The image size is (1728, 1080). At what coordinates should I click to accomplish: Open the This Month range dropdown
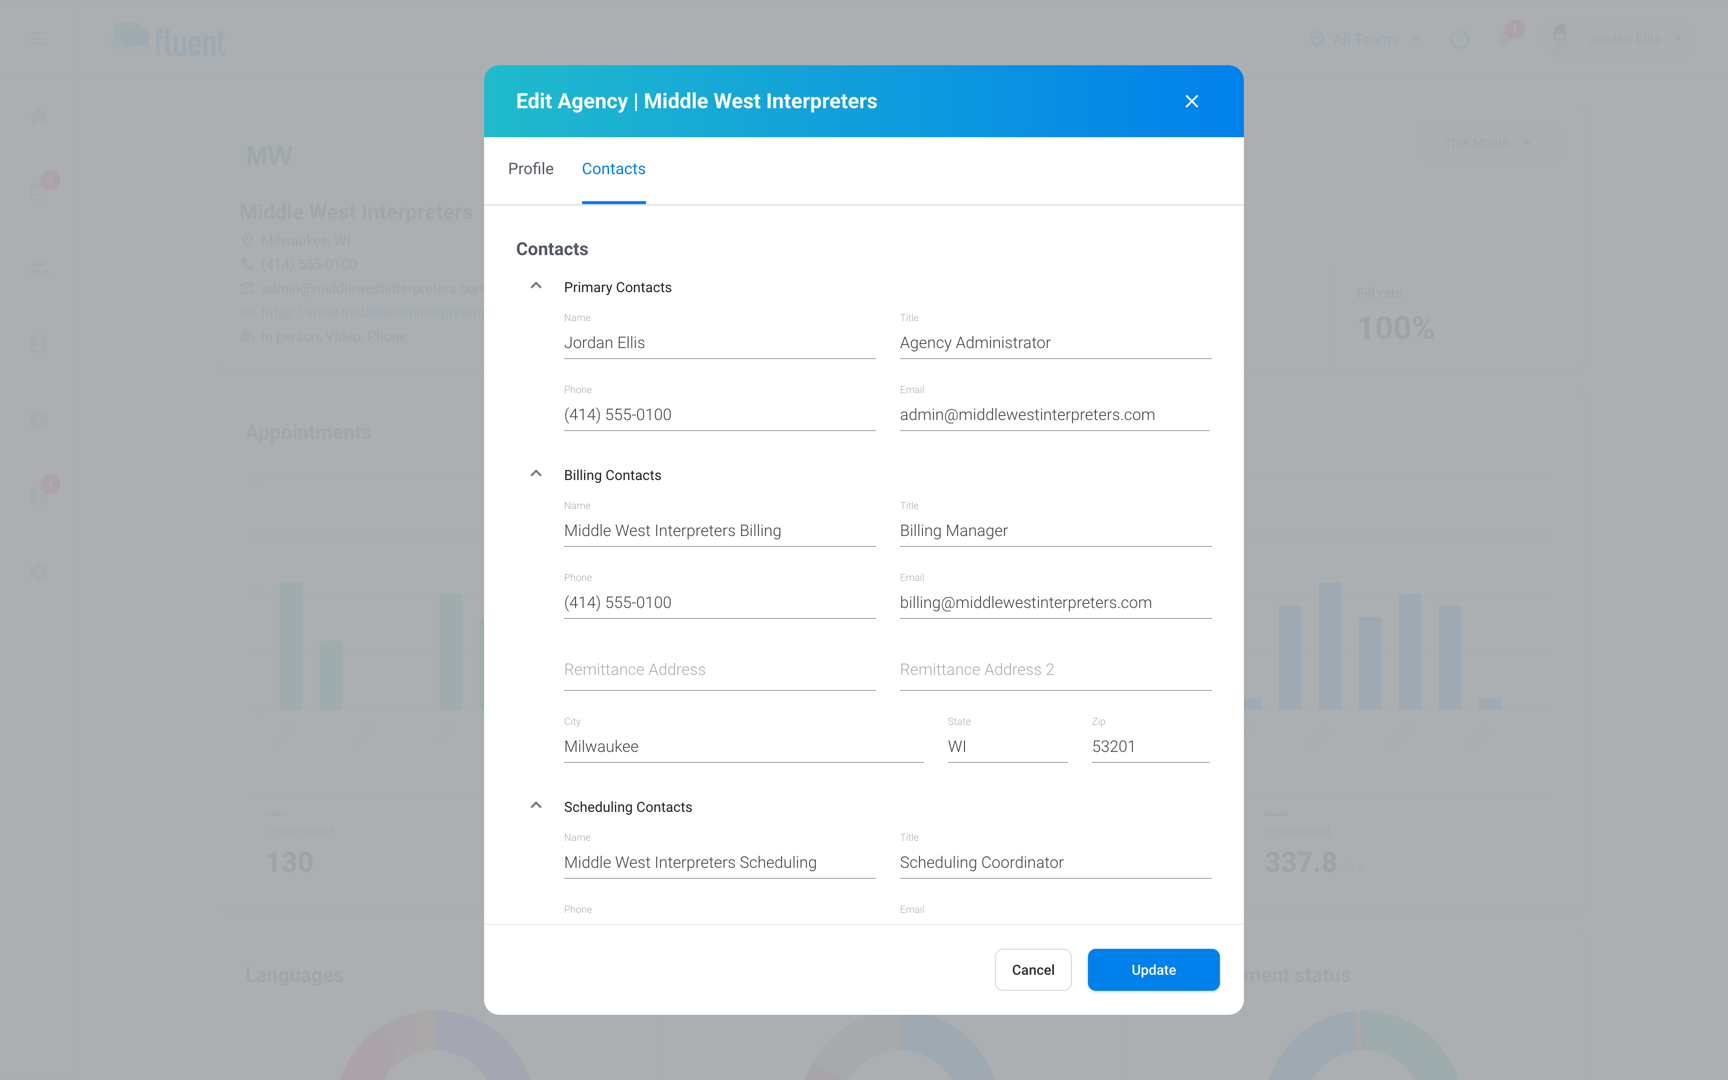click(x=1488, y=143)
